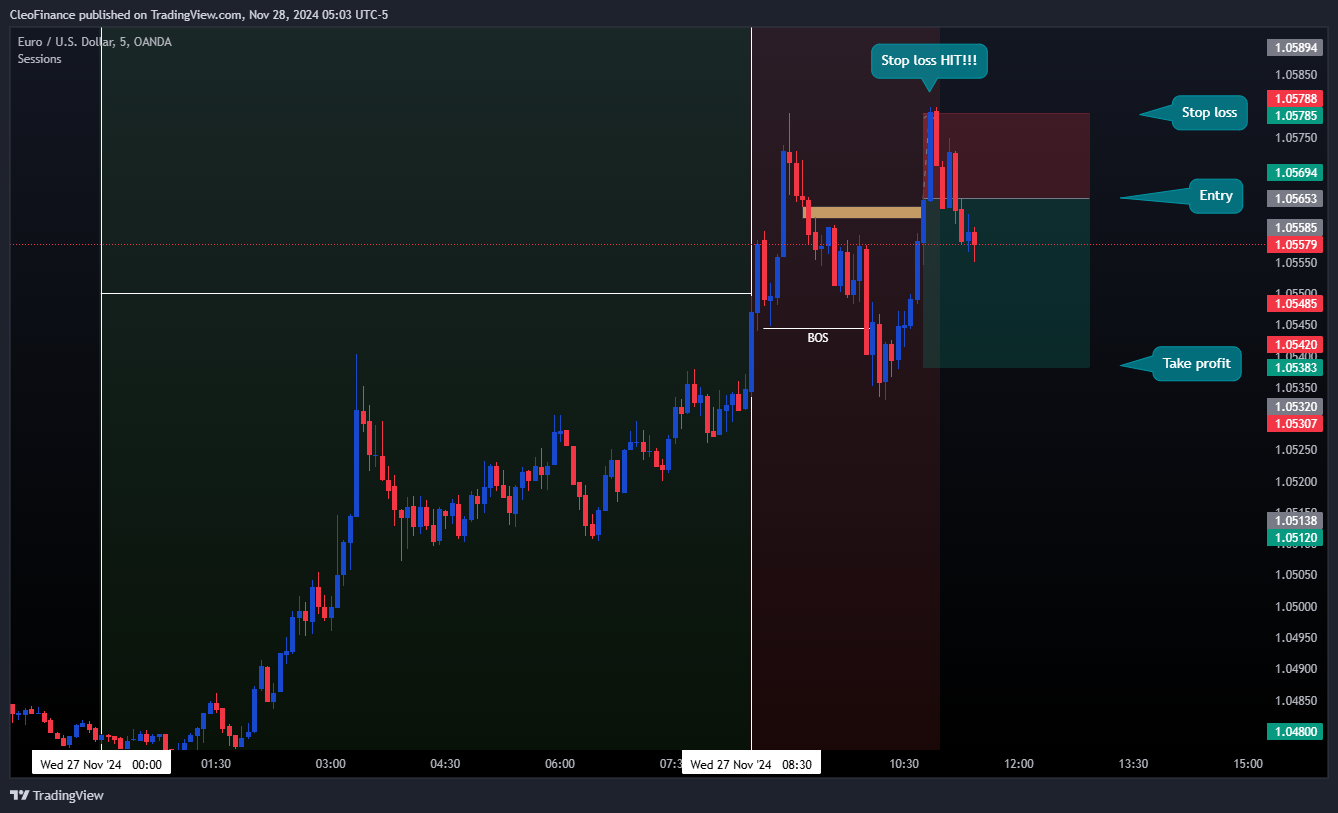The image size is (1338, 813).
Task: Click the BOS text label on chart
Action: pyautogui.click(x=818, y=338)
